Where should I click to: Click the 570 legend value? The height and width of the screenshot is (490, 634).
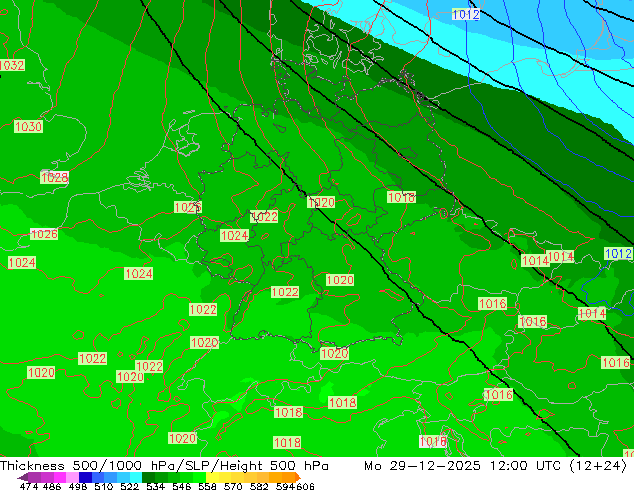233,486
